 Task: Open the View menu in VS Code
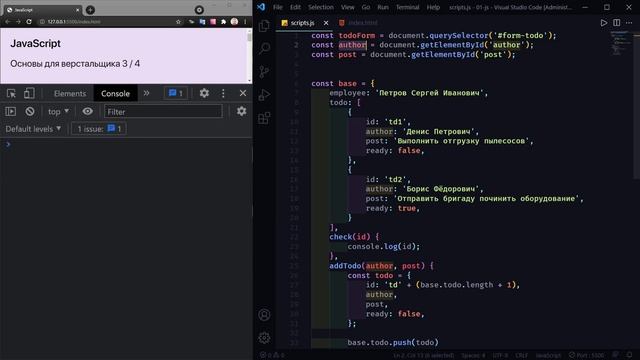coord(347,7)
